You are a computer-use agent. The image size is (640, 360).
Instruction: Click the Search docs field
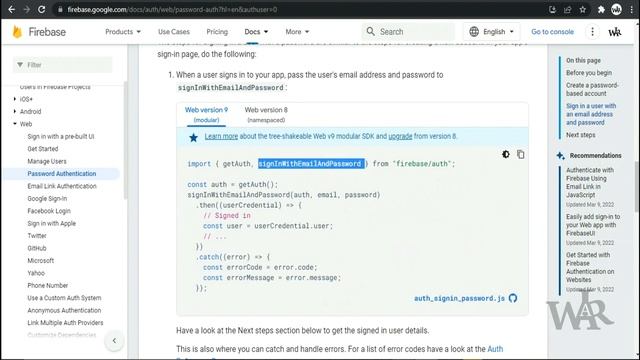tap(408, 31)
